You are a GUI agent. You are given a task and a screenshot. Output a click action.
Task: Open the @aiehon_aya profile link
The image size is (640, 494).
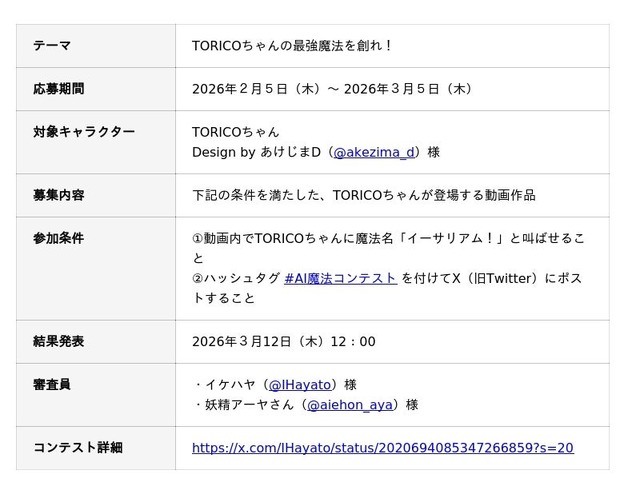click(x=349, y=405)
